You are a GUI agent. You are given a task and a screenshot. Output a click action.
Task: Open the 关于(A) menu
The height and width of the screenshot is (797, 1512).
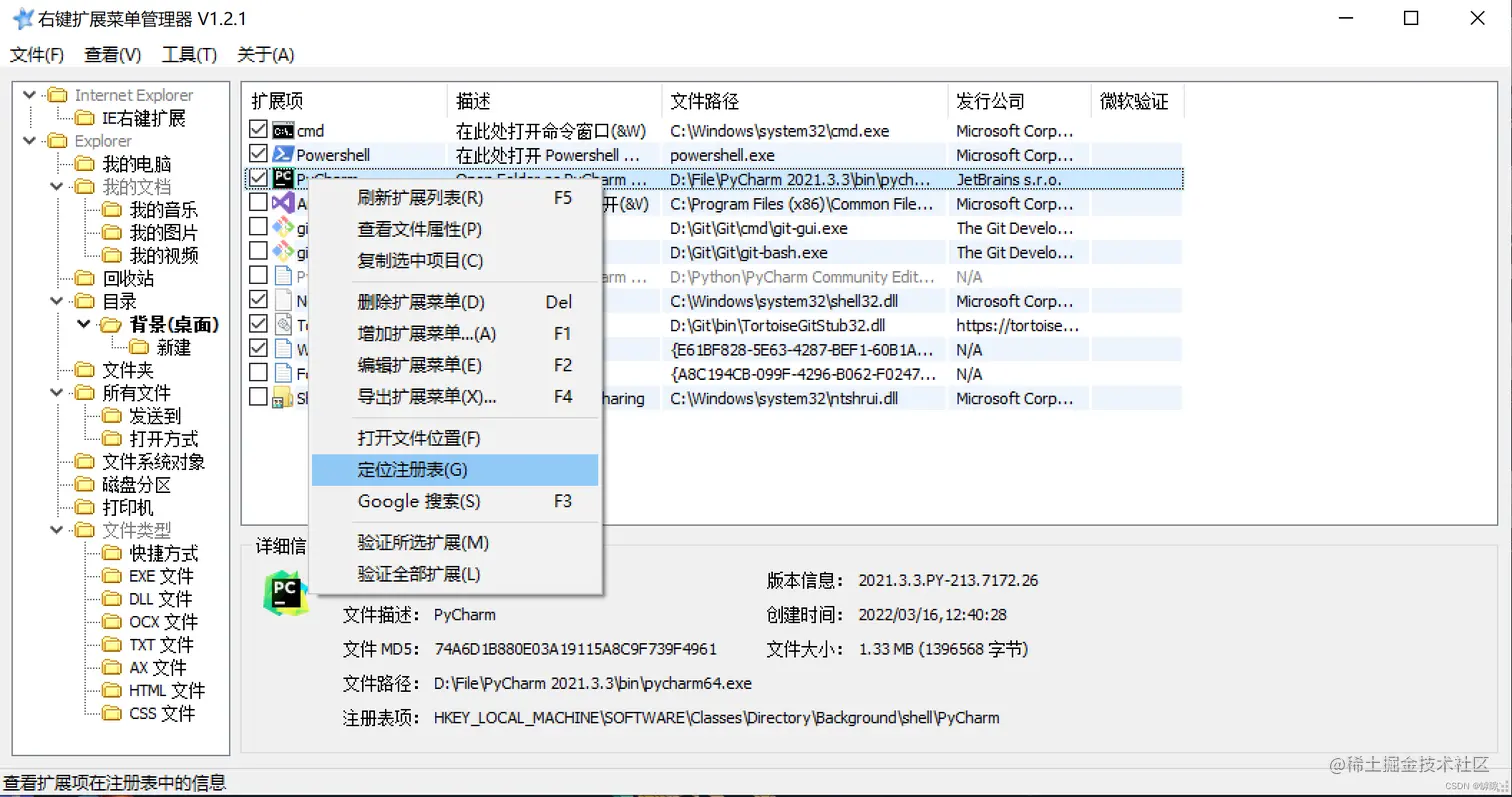click(x=266, y=55)
